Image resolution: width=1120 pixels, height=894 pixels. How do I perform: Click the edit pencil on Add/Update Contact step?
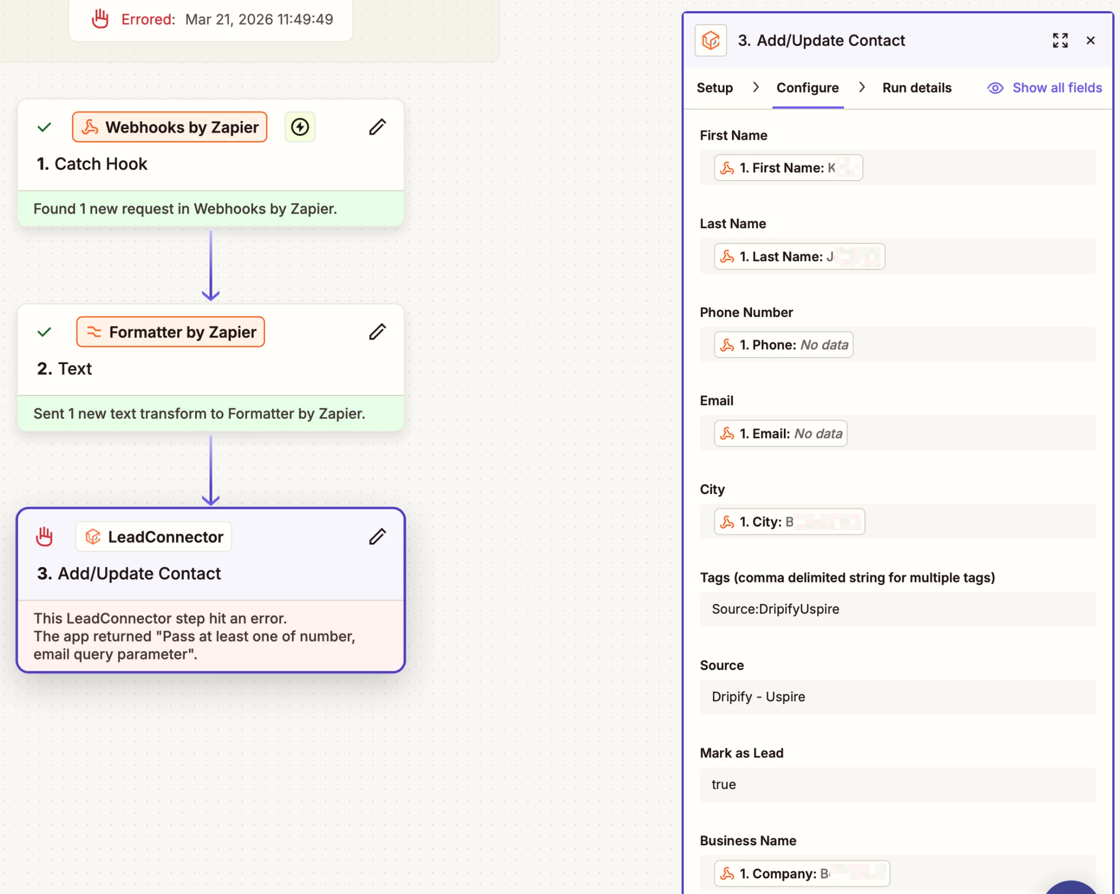(377, 537)
